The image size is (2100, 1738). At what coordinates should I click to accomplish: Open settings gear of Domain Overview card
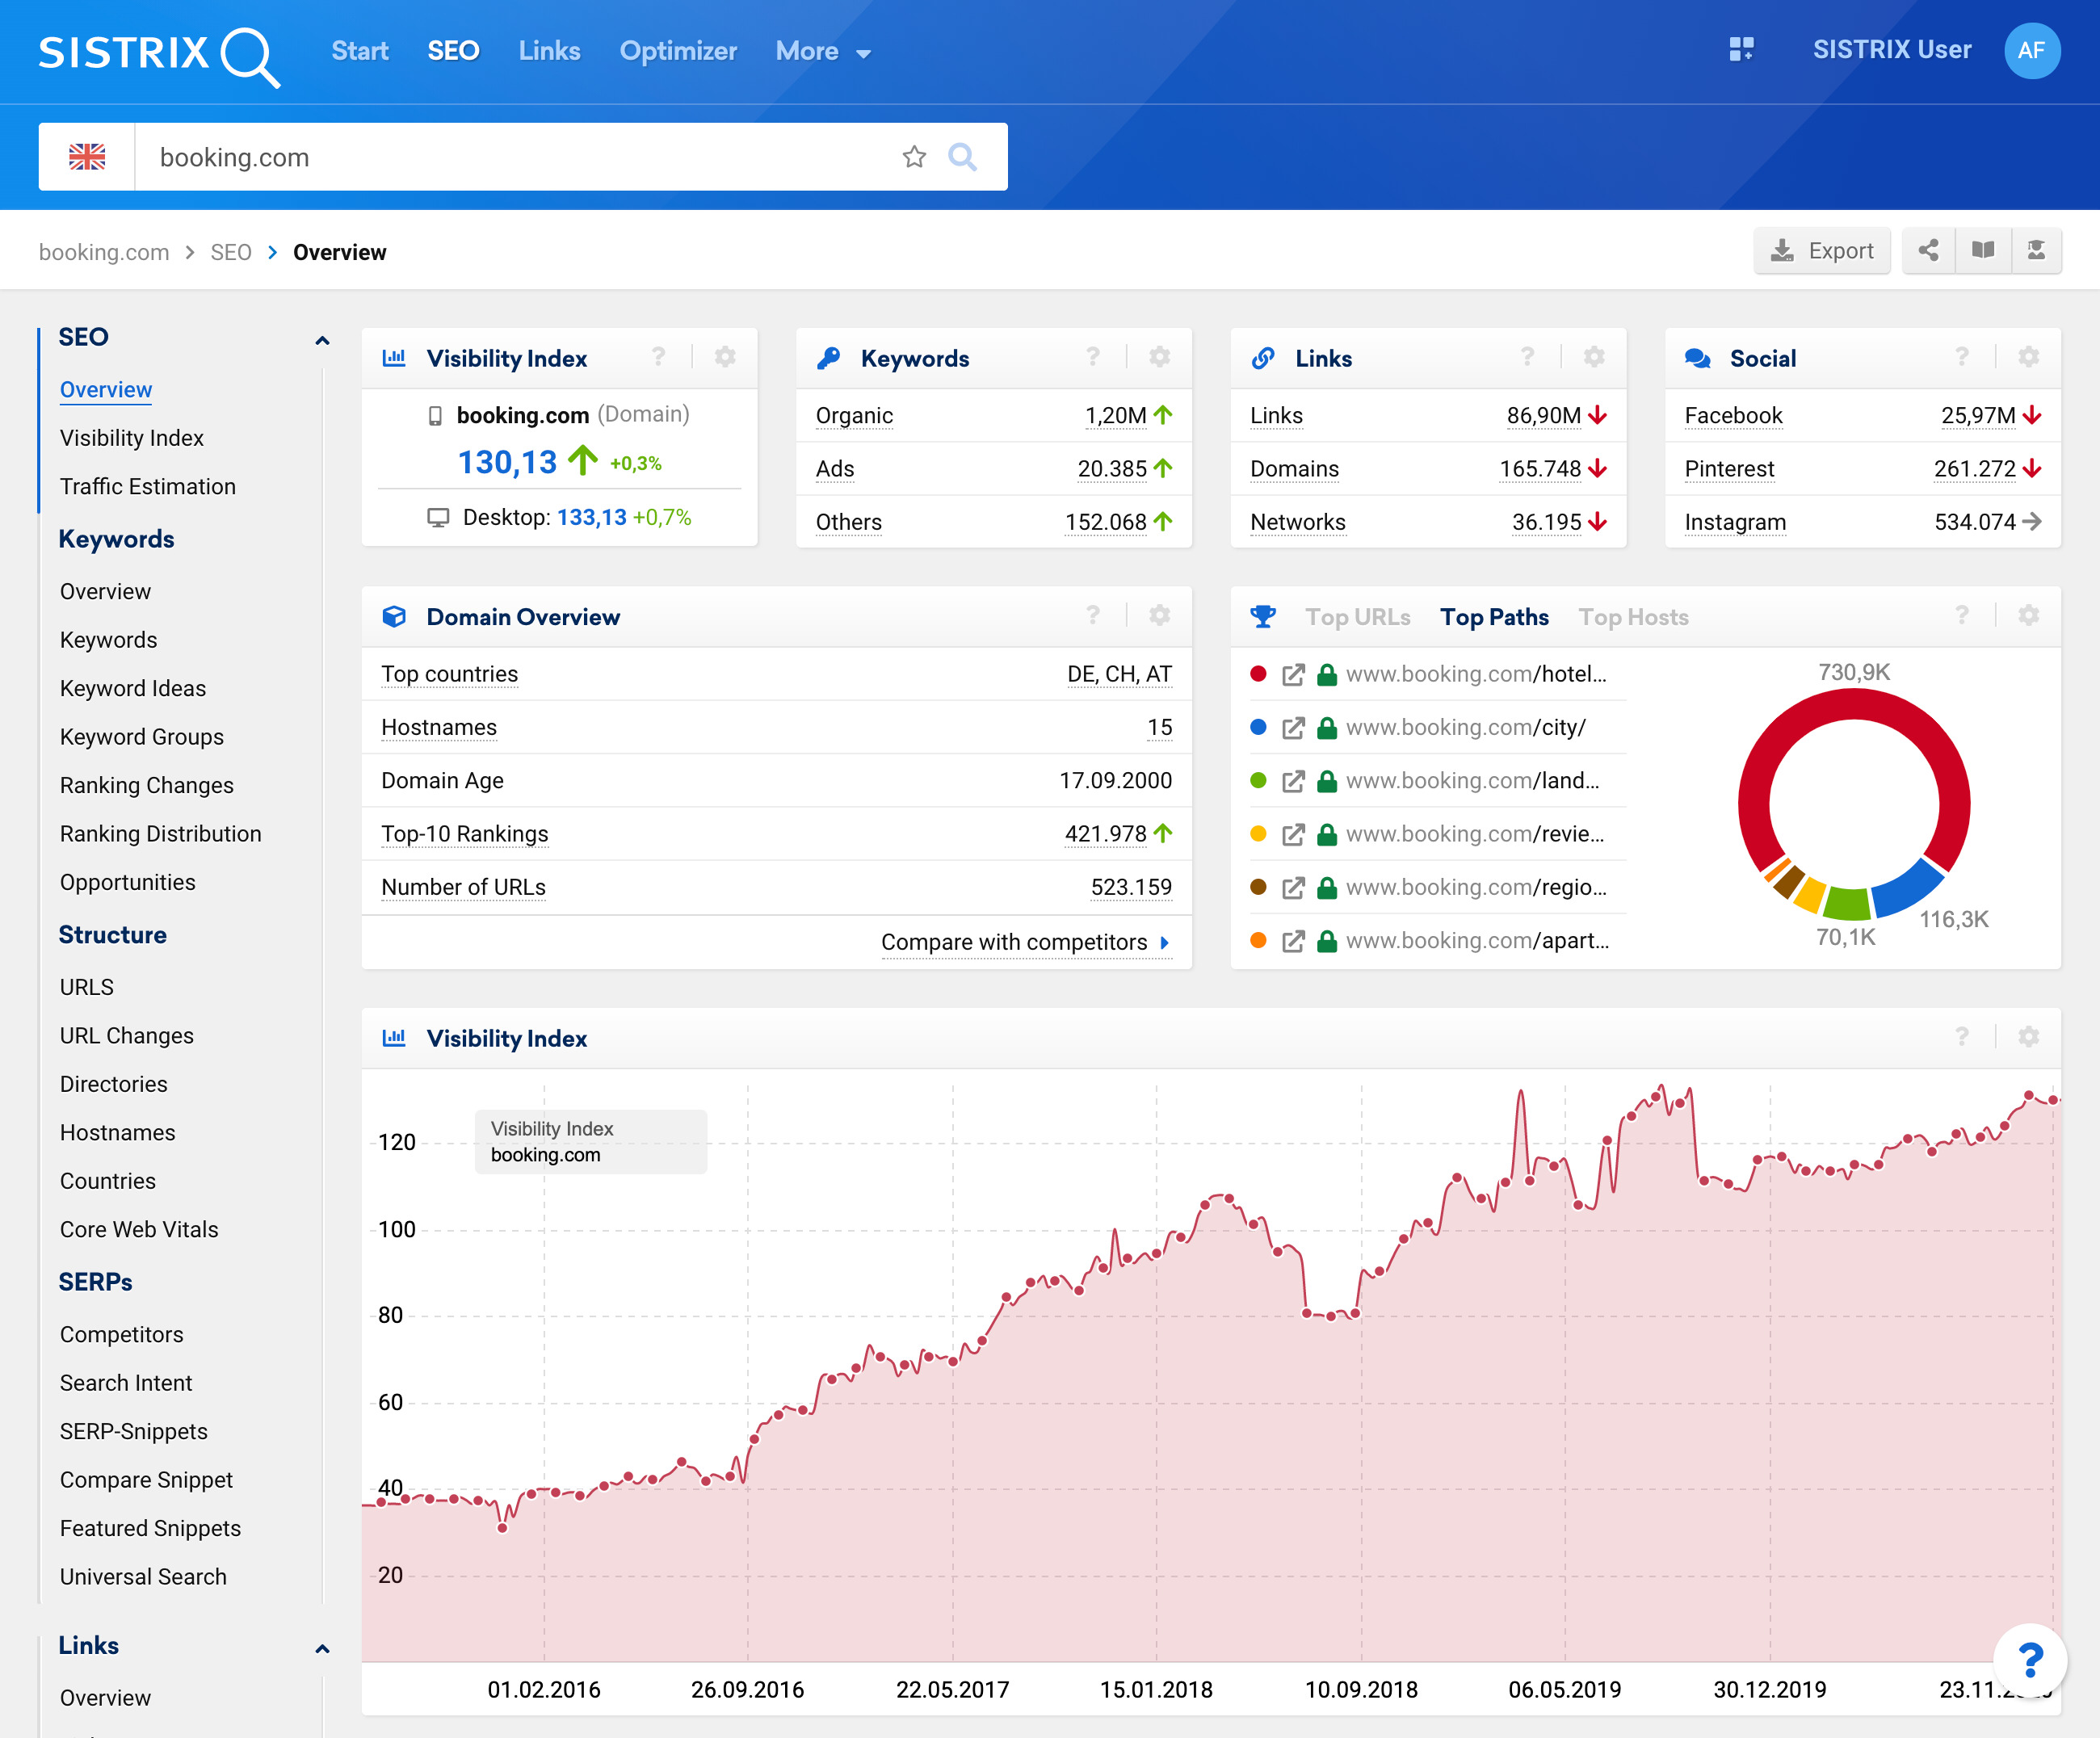point(1159,615)
